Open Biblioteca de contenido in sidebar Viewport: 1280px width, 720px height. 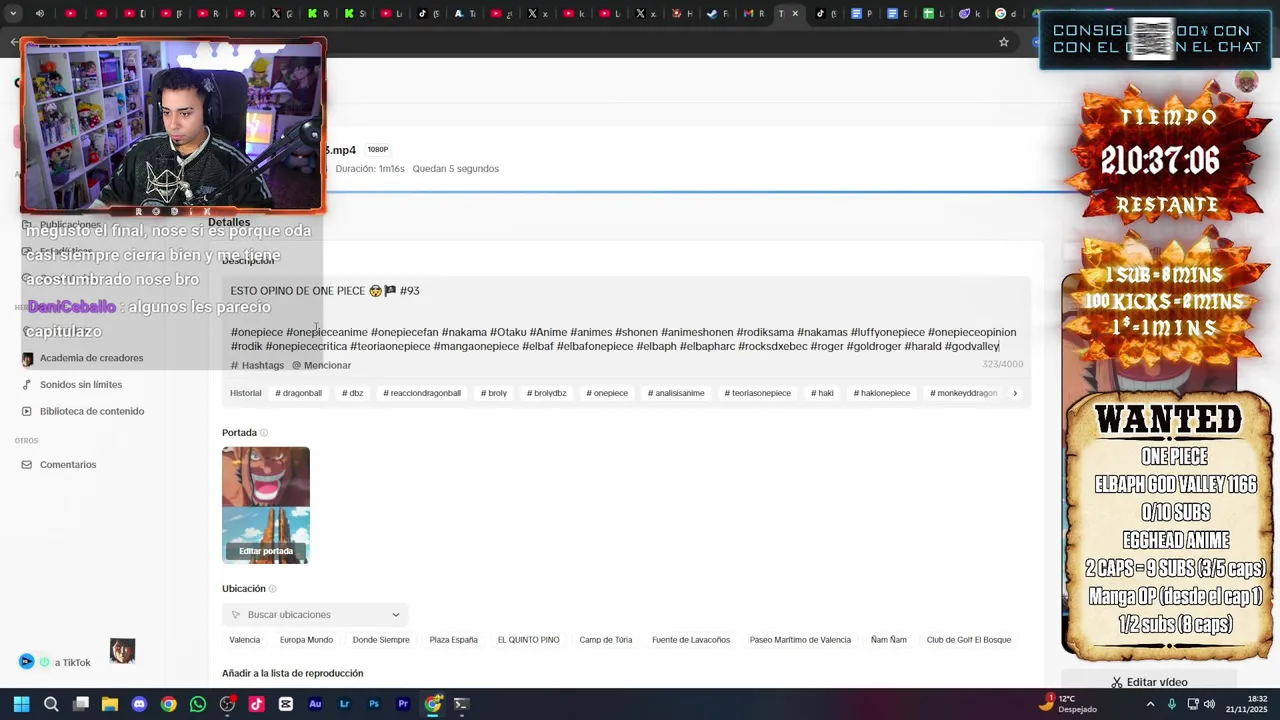92,411
